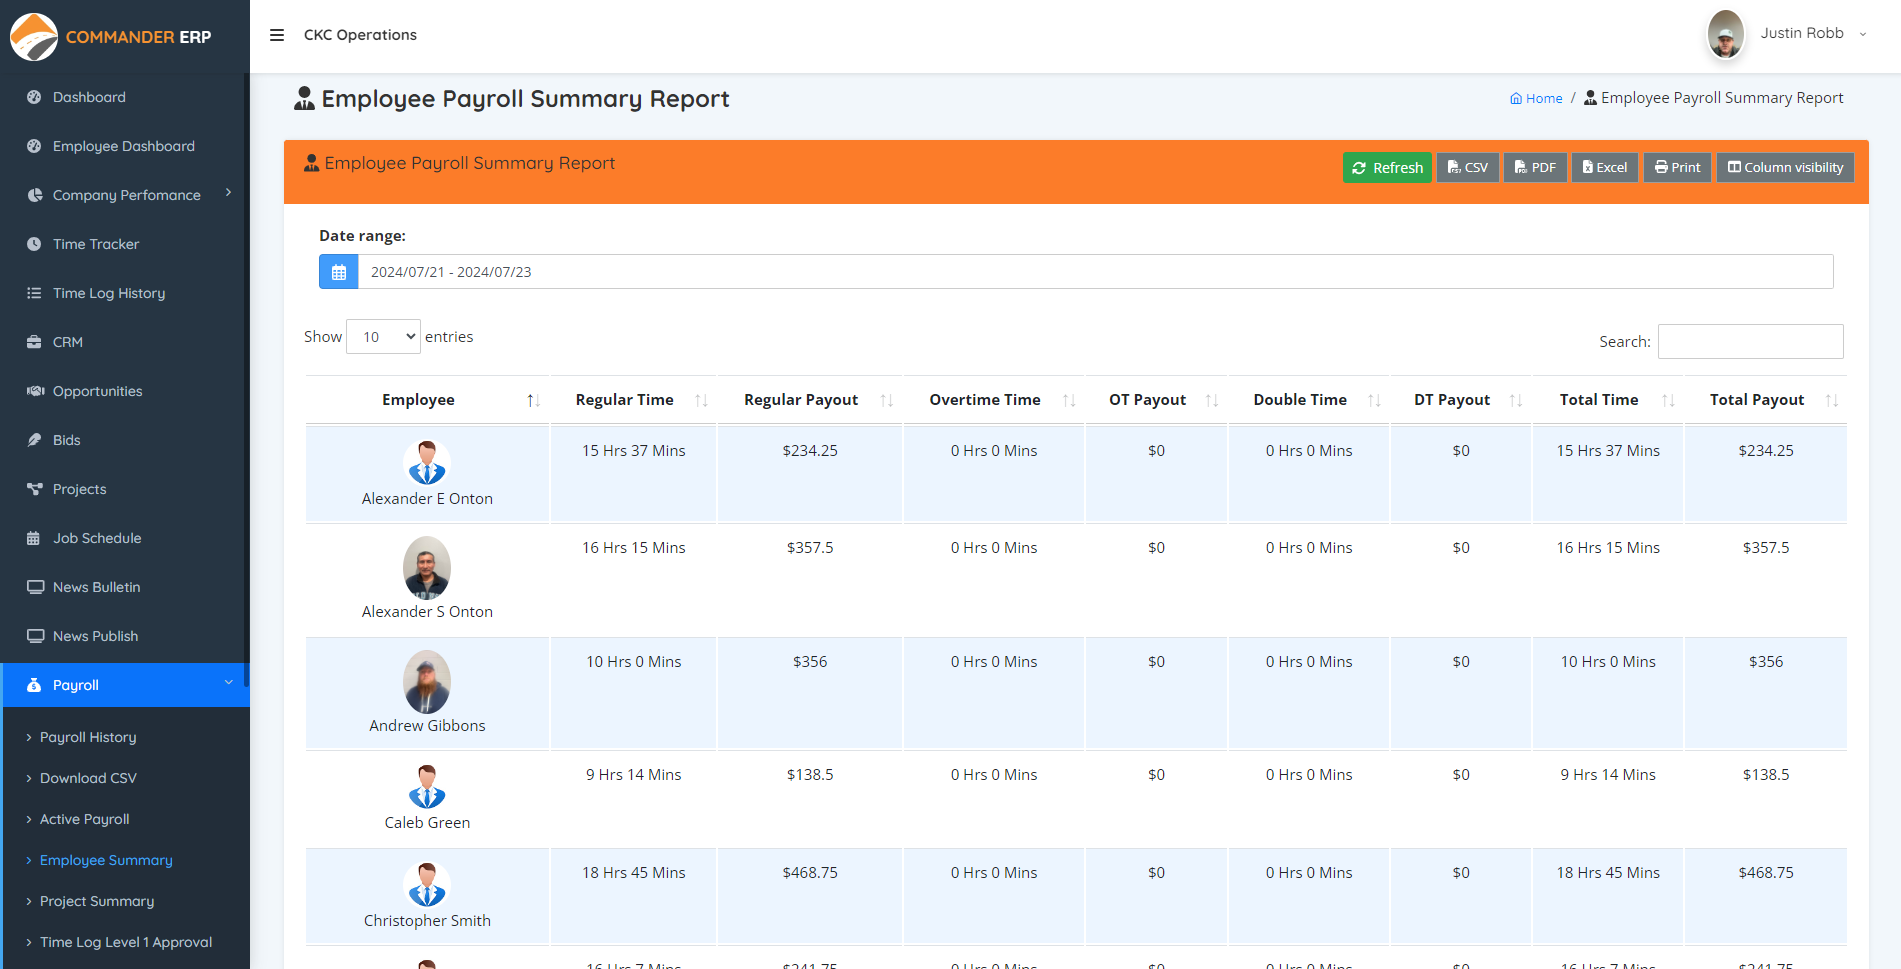Open Dashboard from the sidebar
Viewport: 1901px width, 969px height.
(x=89, y=97)
